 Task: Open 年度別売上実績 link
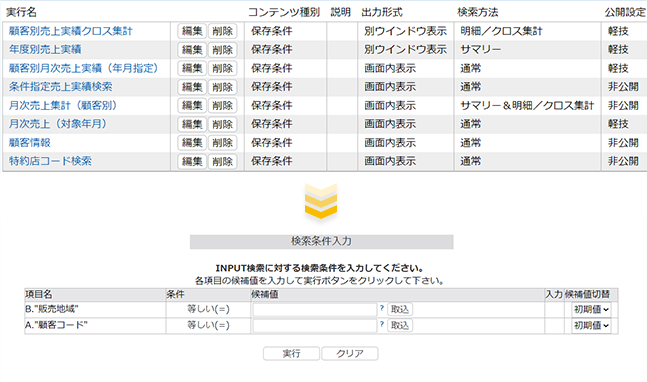tap(45, 50)
